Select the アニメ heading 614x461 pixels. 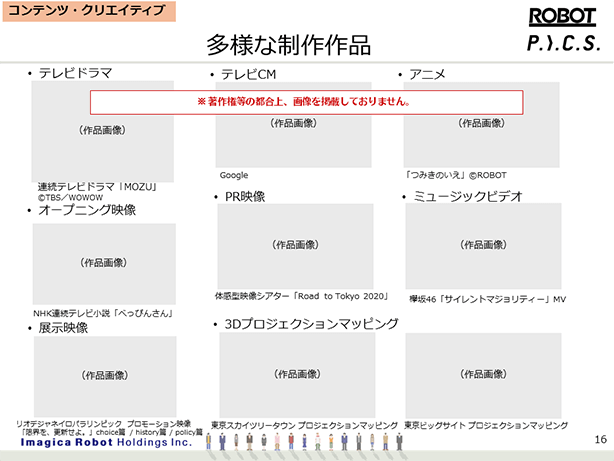coord(427,74)
